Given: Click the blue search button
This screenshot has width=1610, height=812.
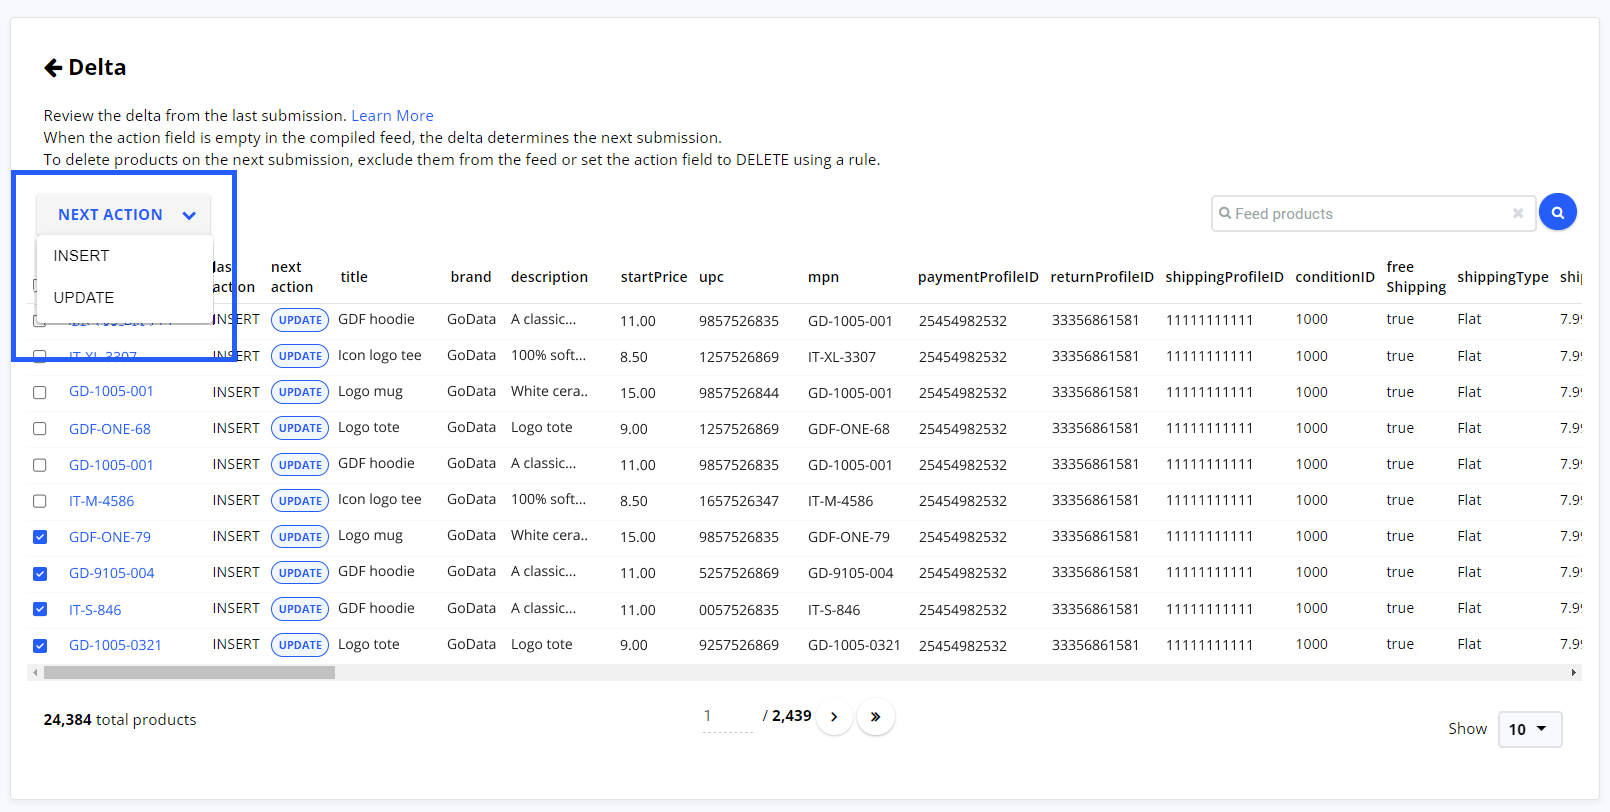Looking at the screenshot, I should click(1557, 213).
